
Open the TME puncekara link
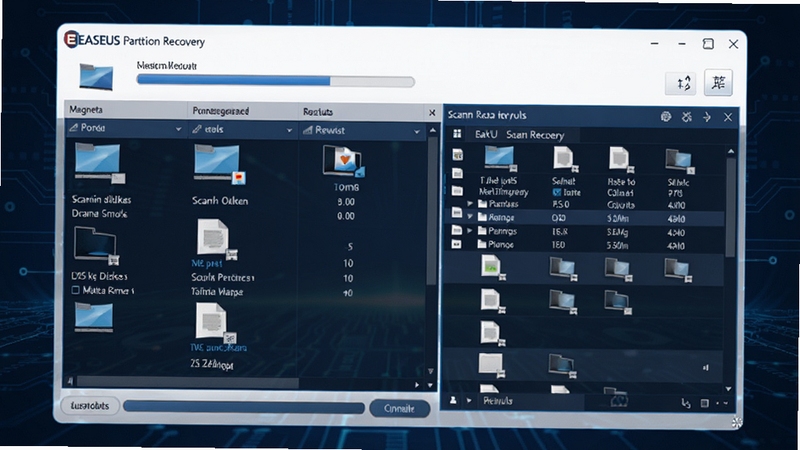coord(218,347)
